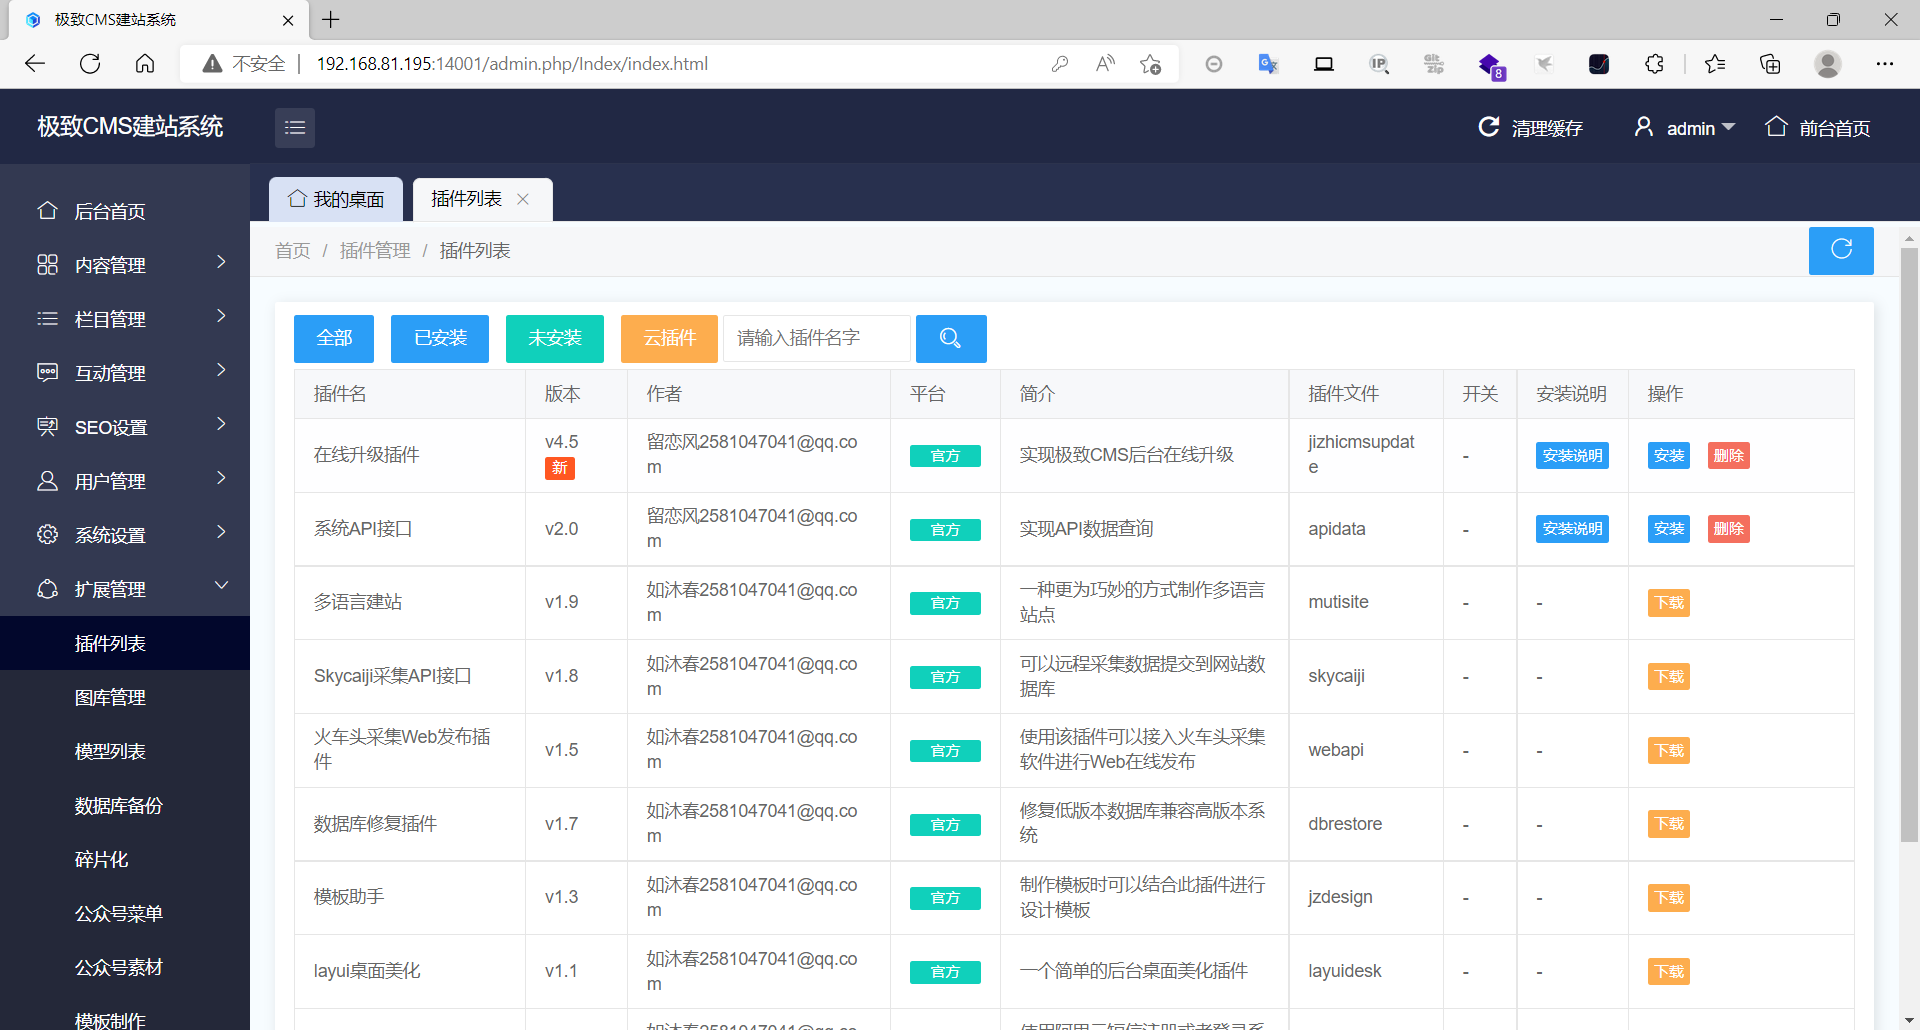
Task: Click the plugin search magnifier button
Action: (x=951, y=338)
